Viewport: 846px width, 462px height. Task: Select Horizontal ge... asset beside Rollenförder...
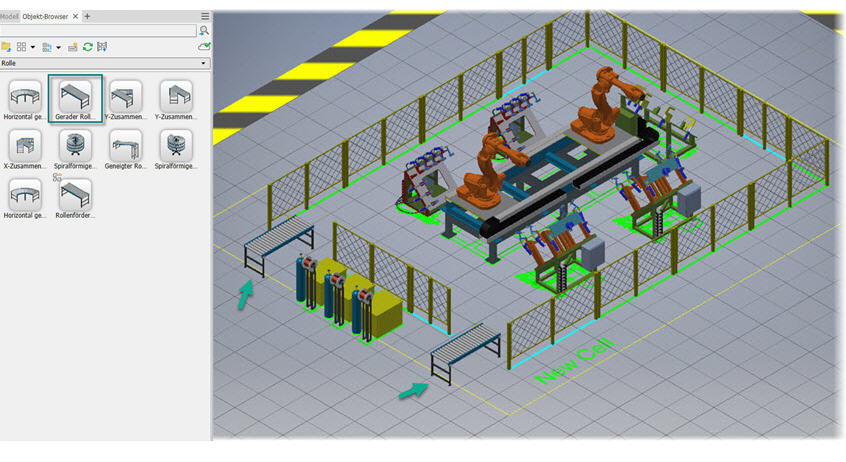[25, 199]
